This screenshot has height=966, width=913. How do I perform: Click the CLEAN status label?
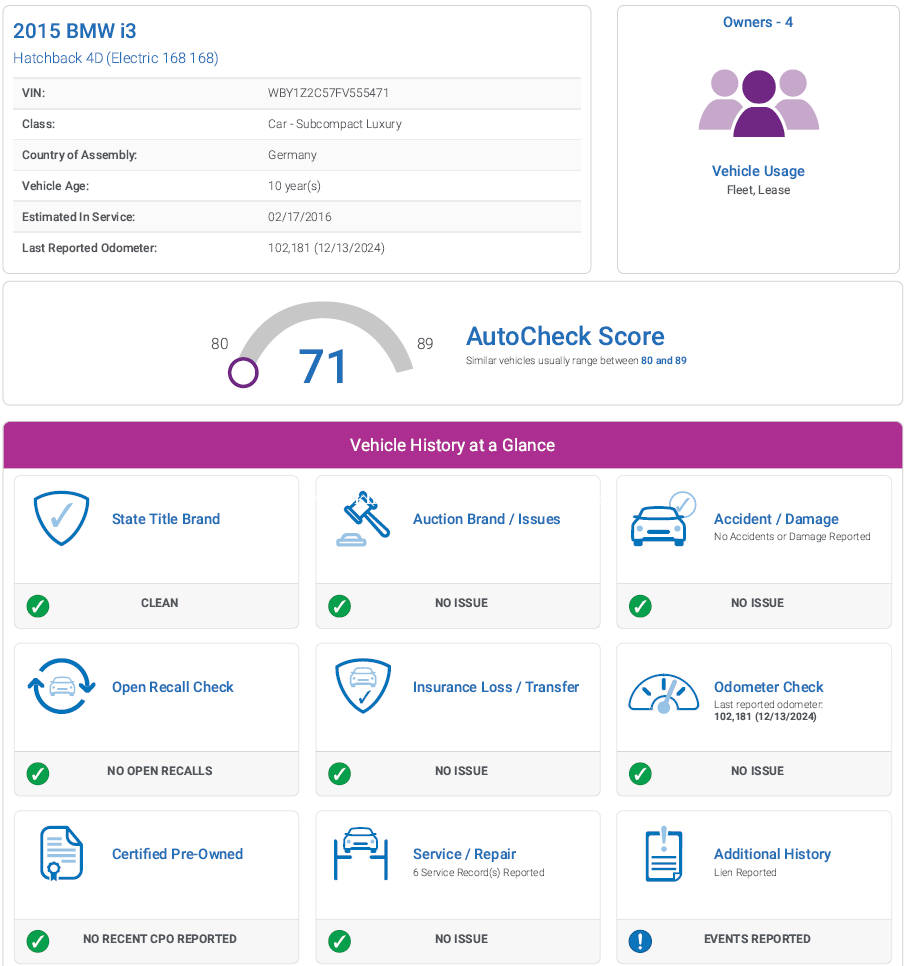(160, 603)
